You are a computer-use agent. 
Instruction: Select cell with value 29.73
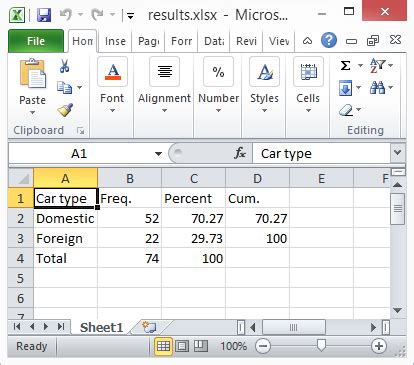click(193, 238)
